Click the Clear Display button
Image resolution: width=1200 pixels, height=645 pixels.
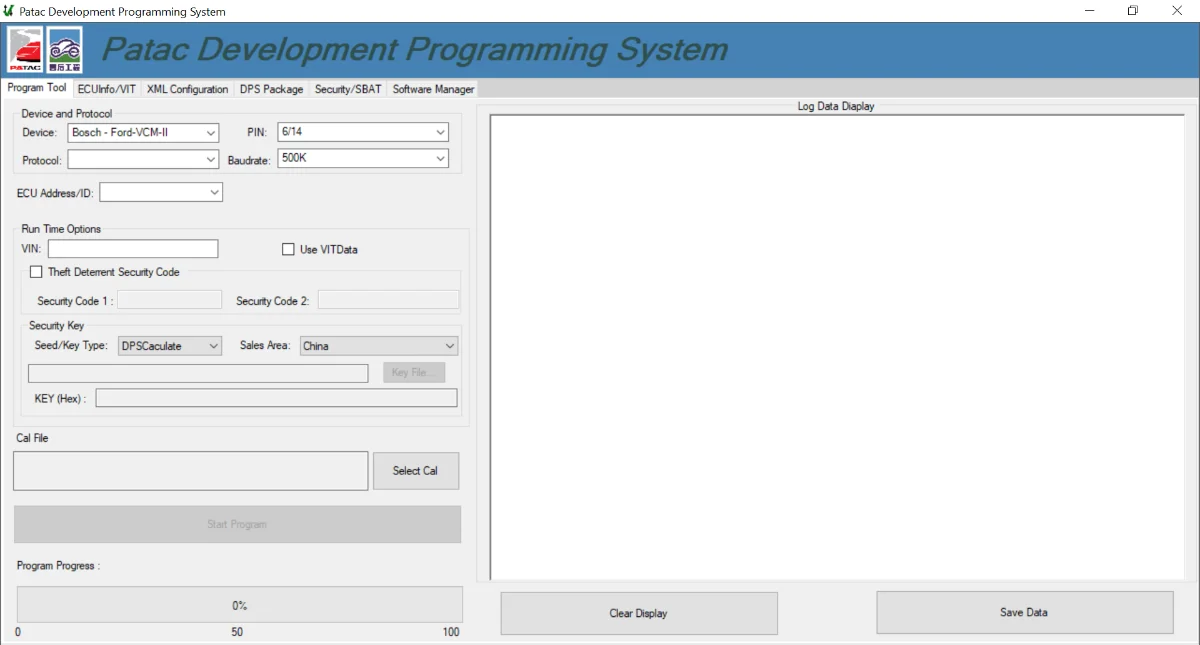pos(638,613)
